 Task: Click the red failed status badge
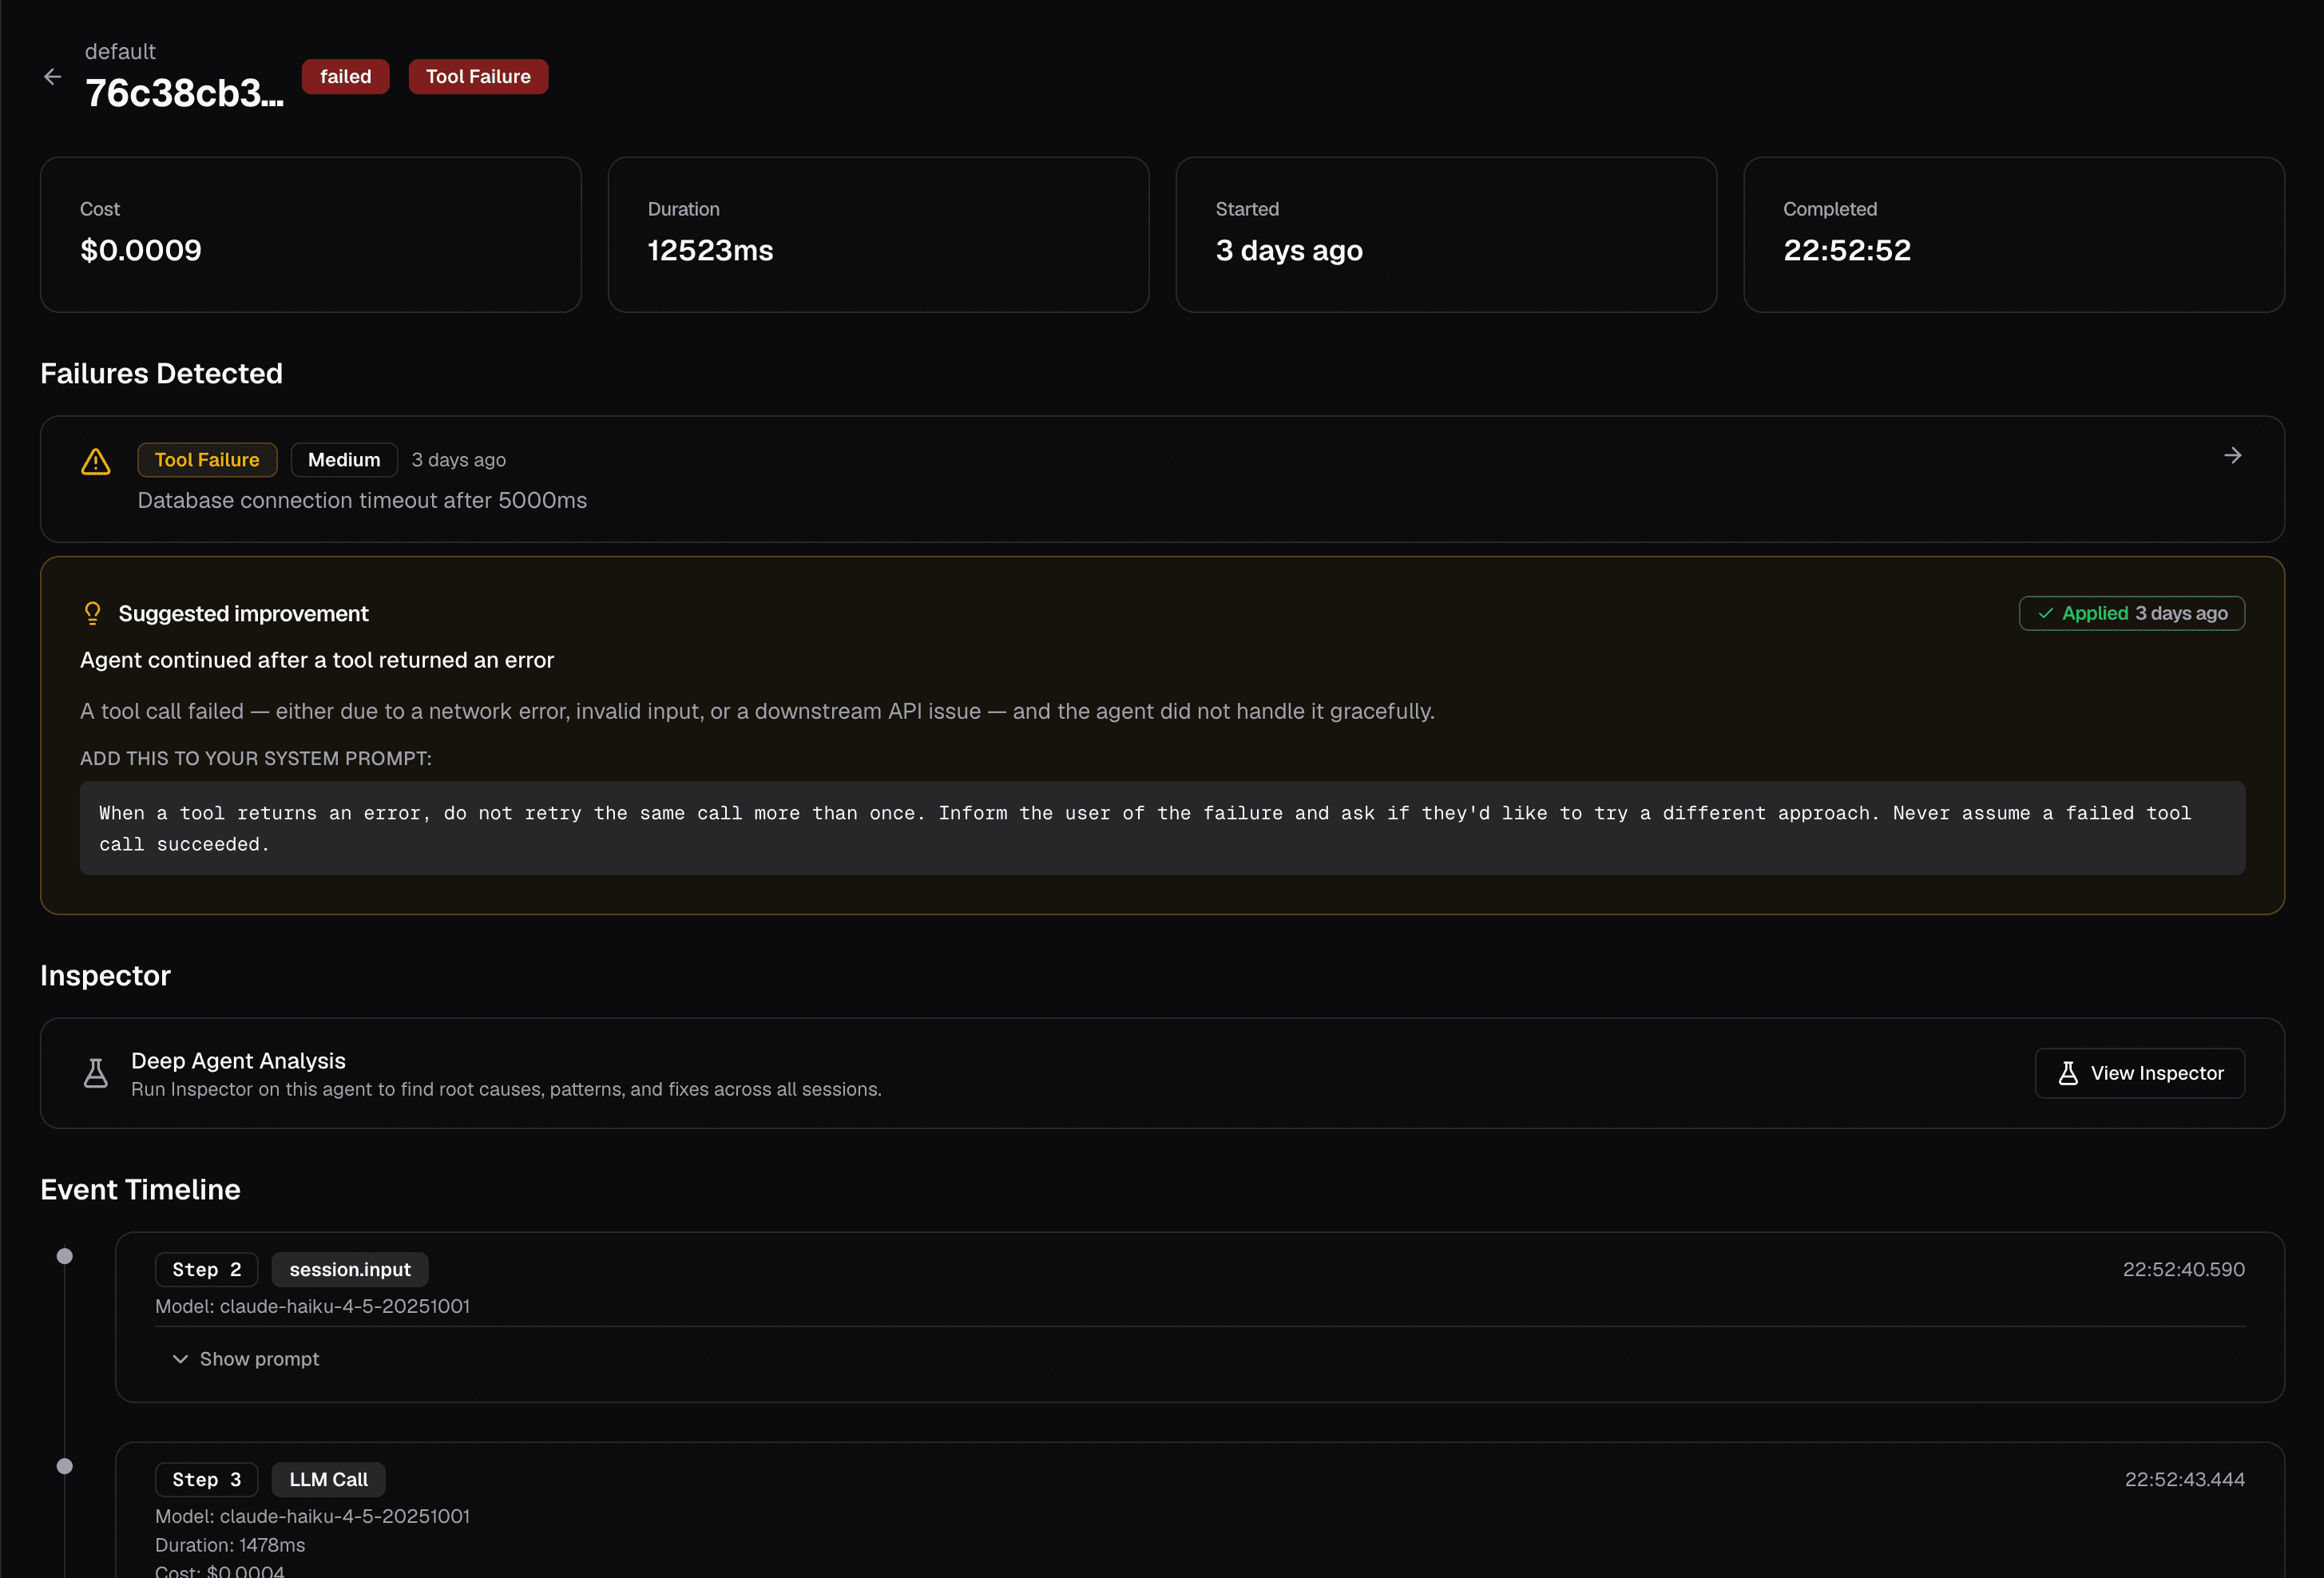(345, 77)
